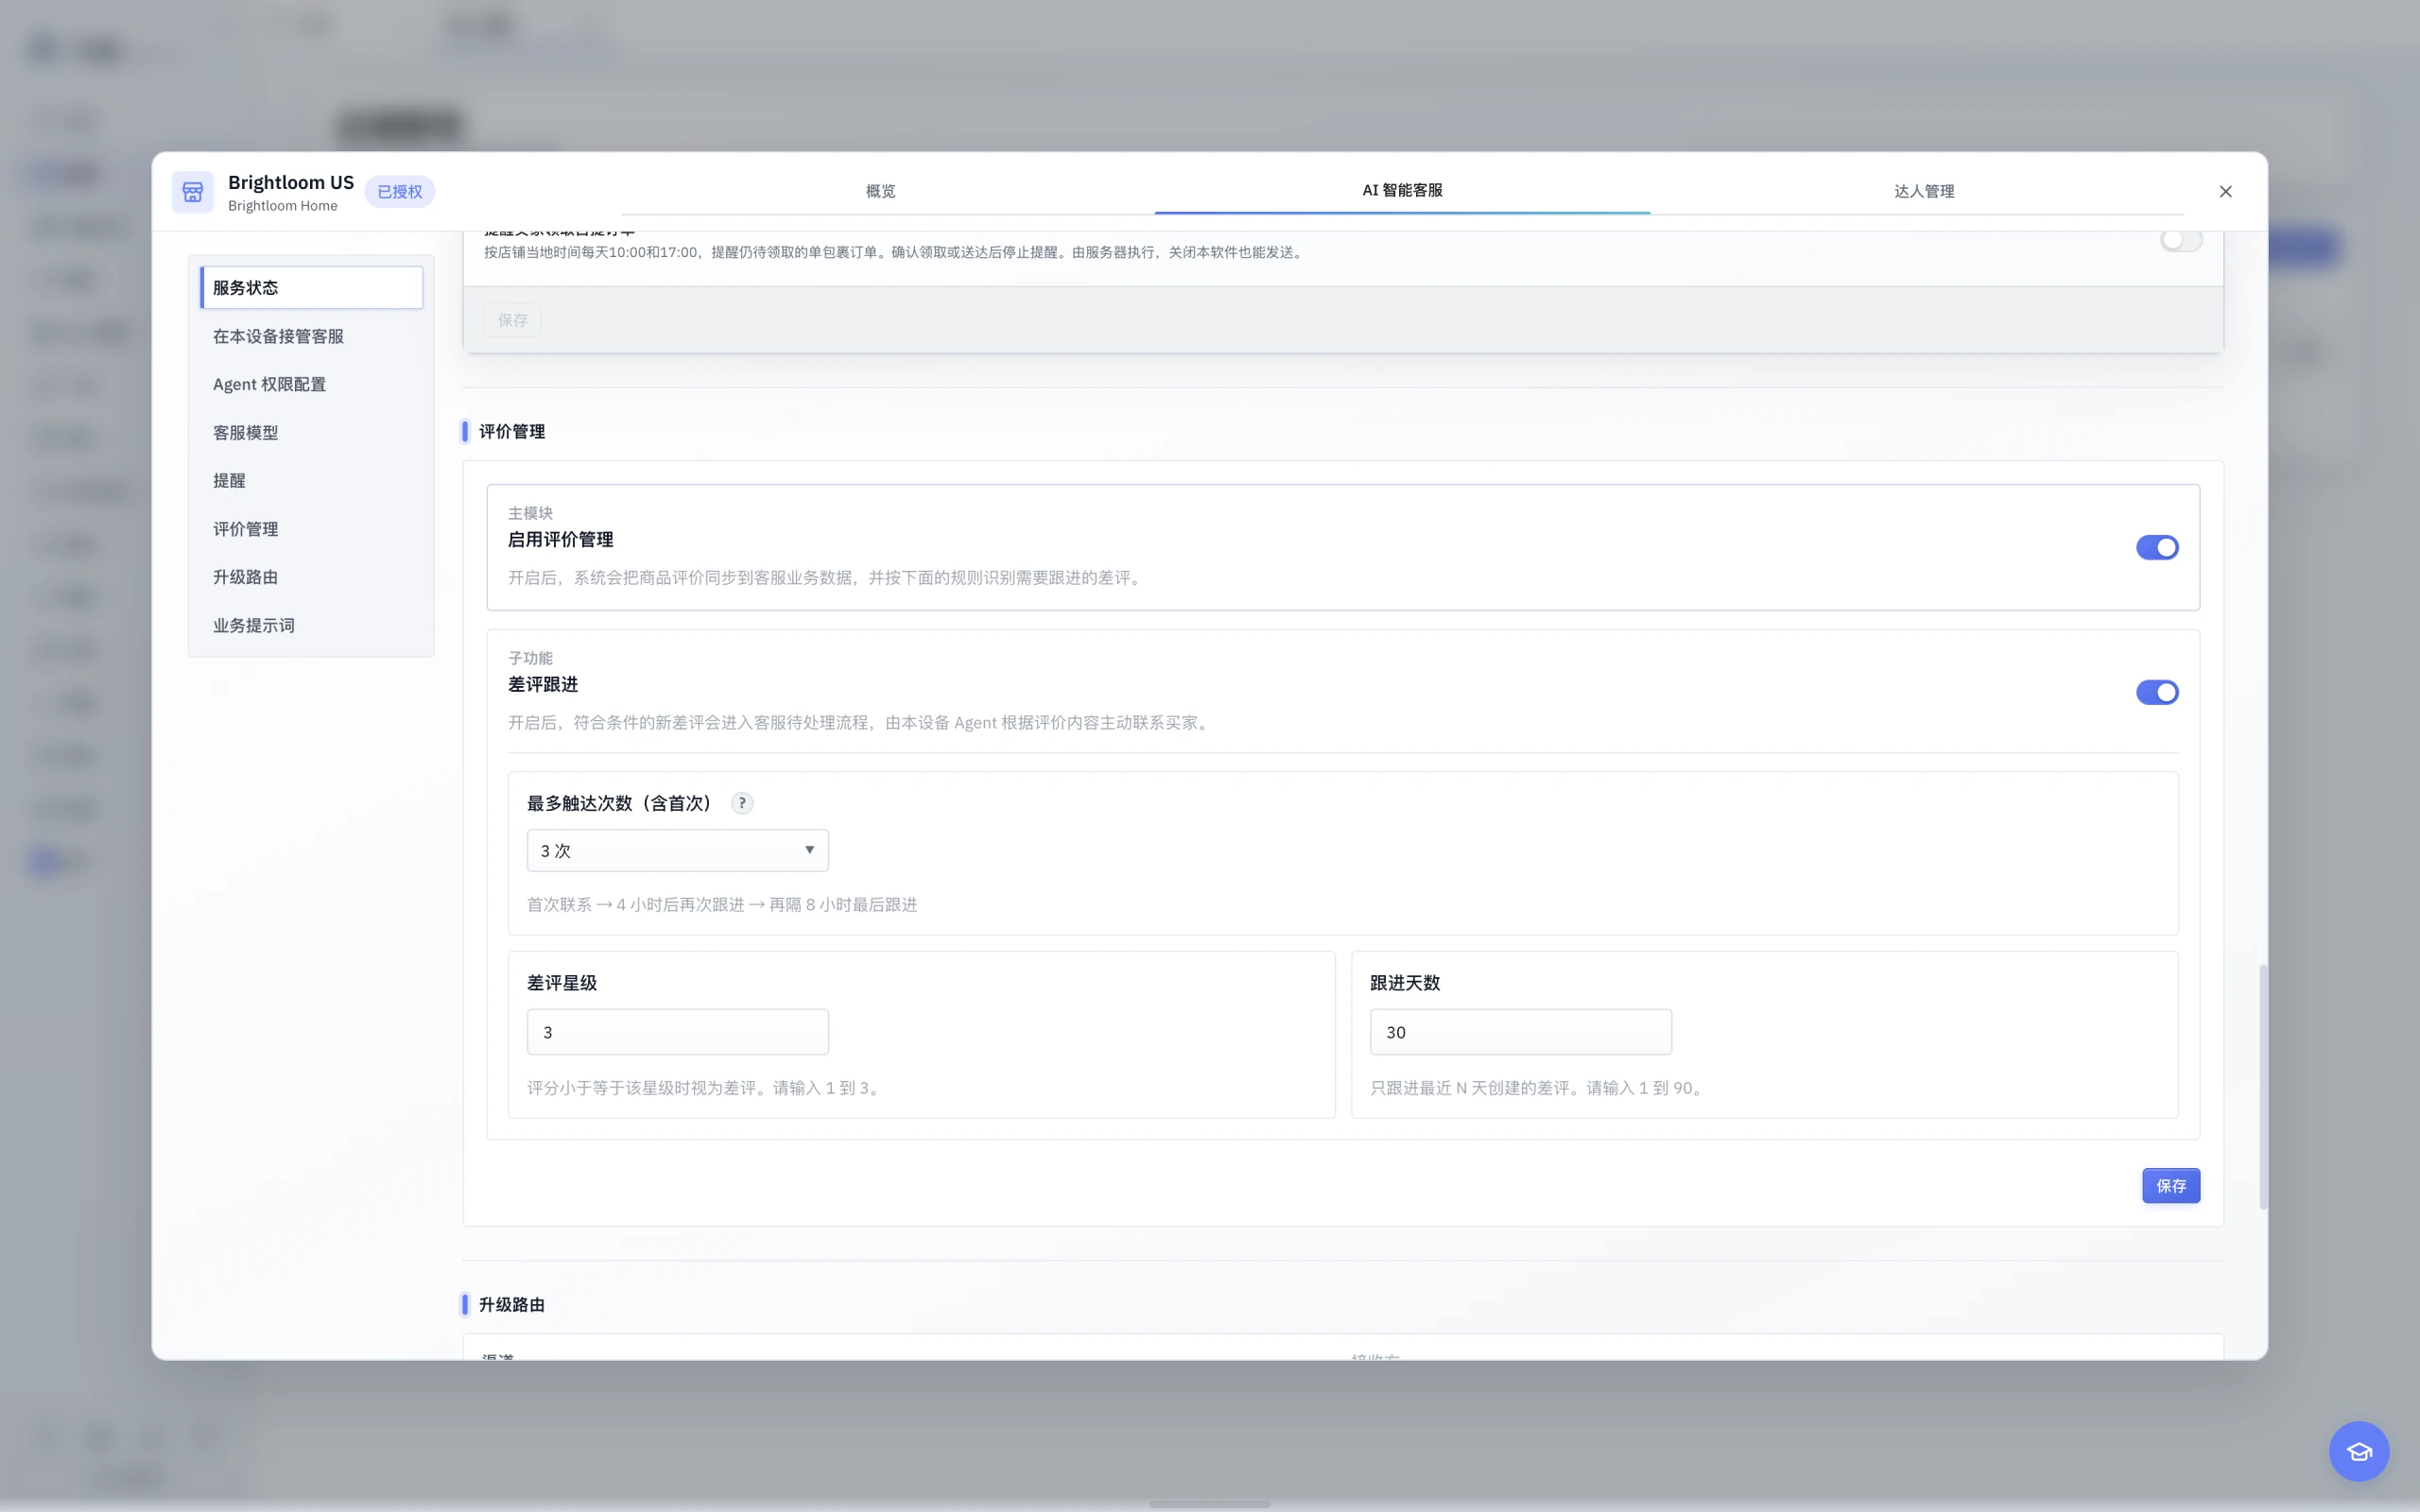Screen dimensions: 2420x1512
Task: Click the help icon beside 最多触达次数
Action: [x=742, y=803]
